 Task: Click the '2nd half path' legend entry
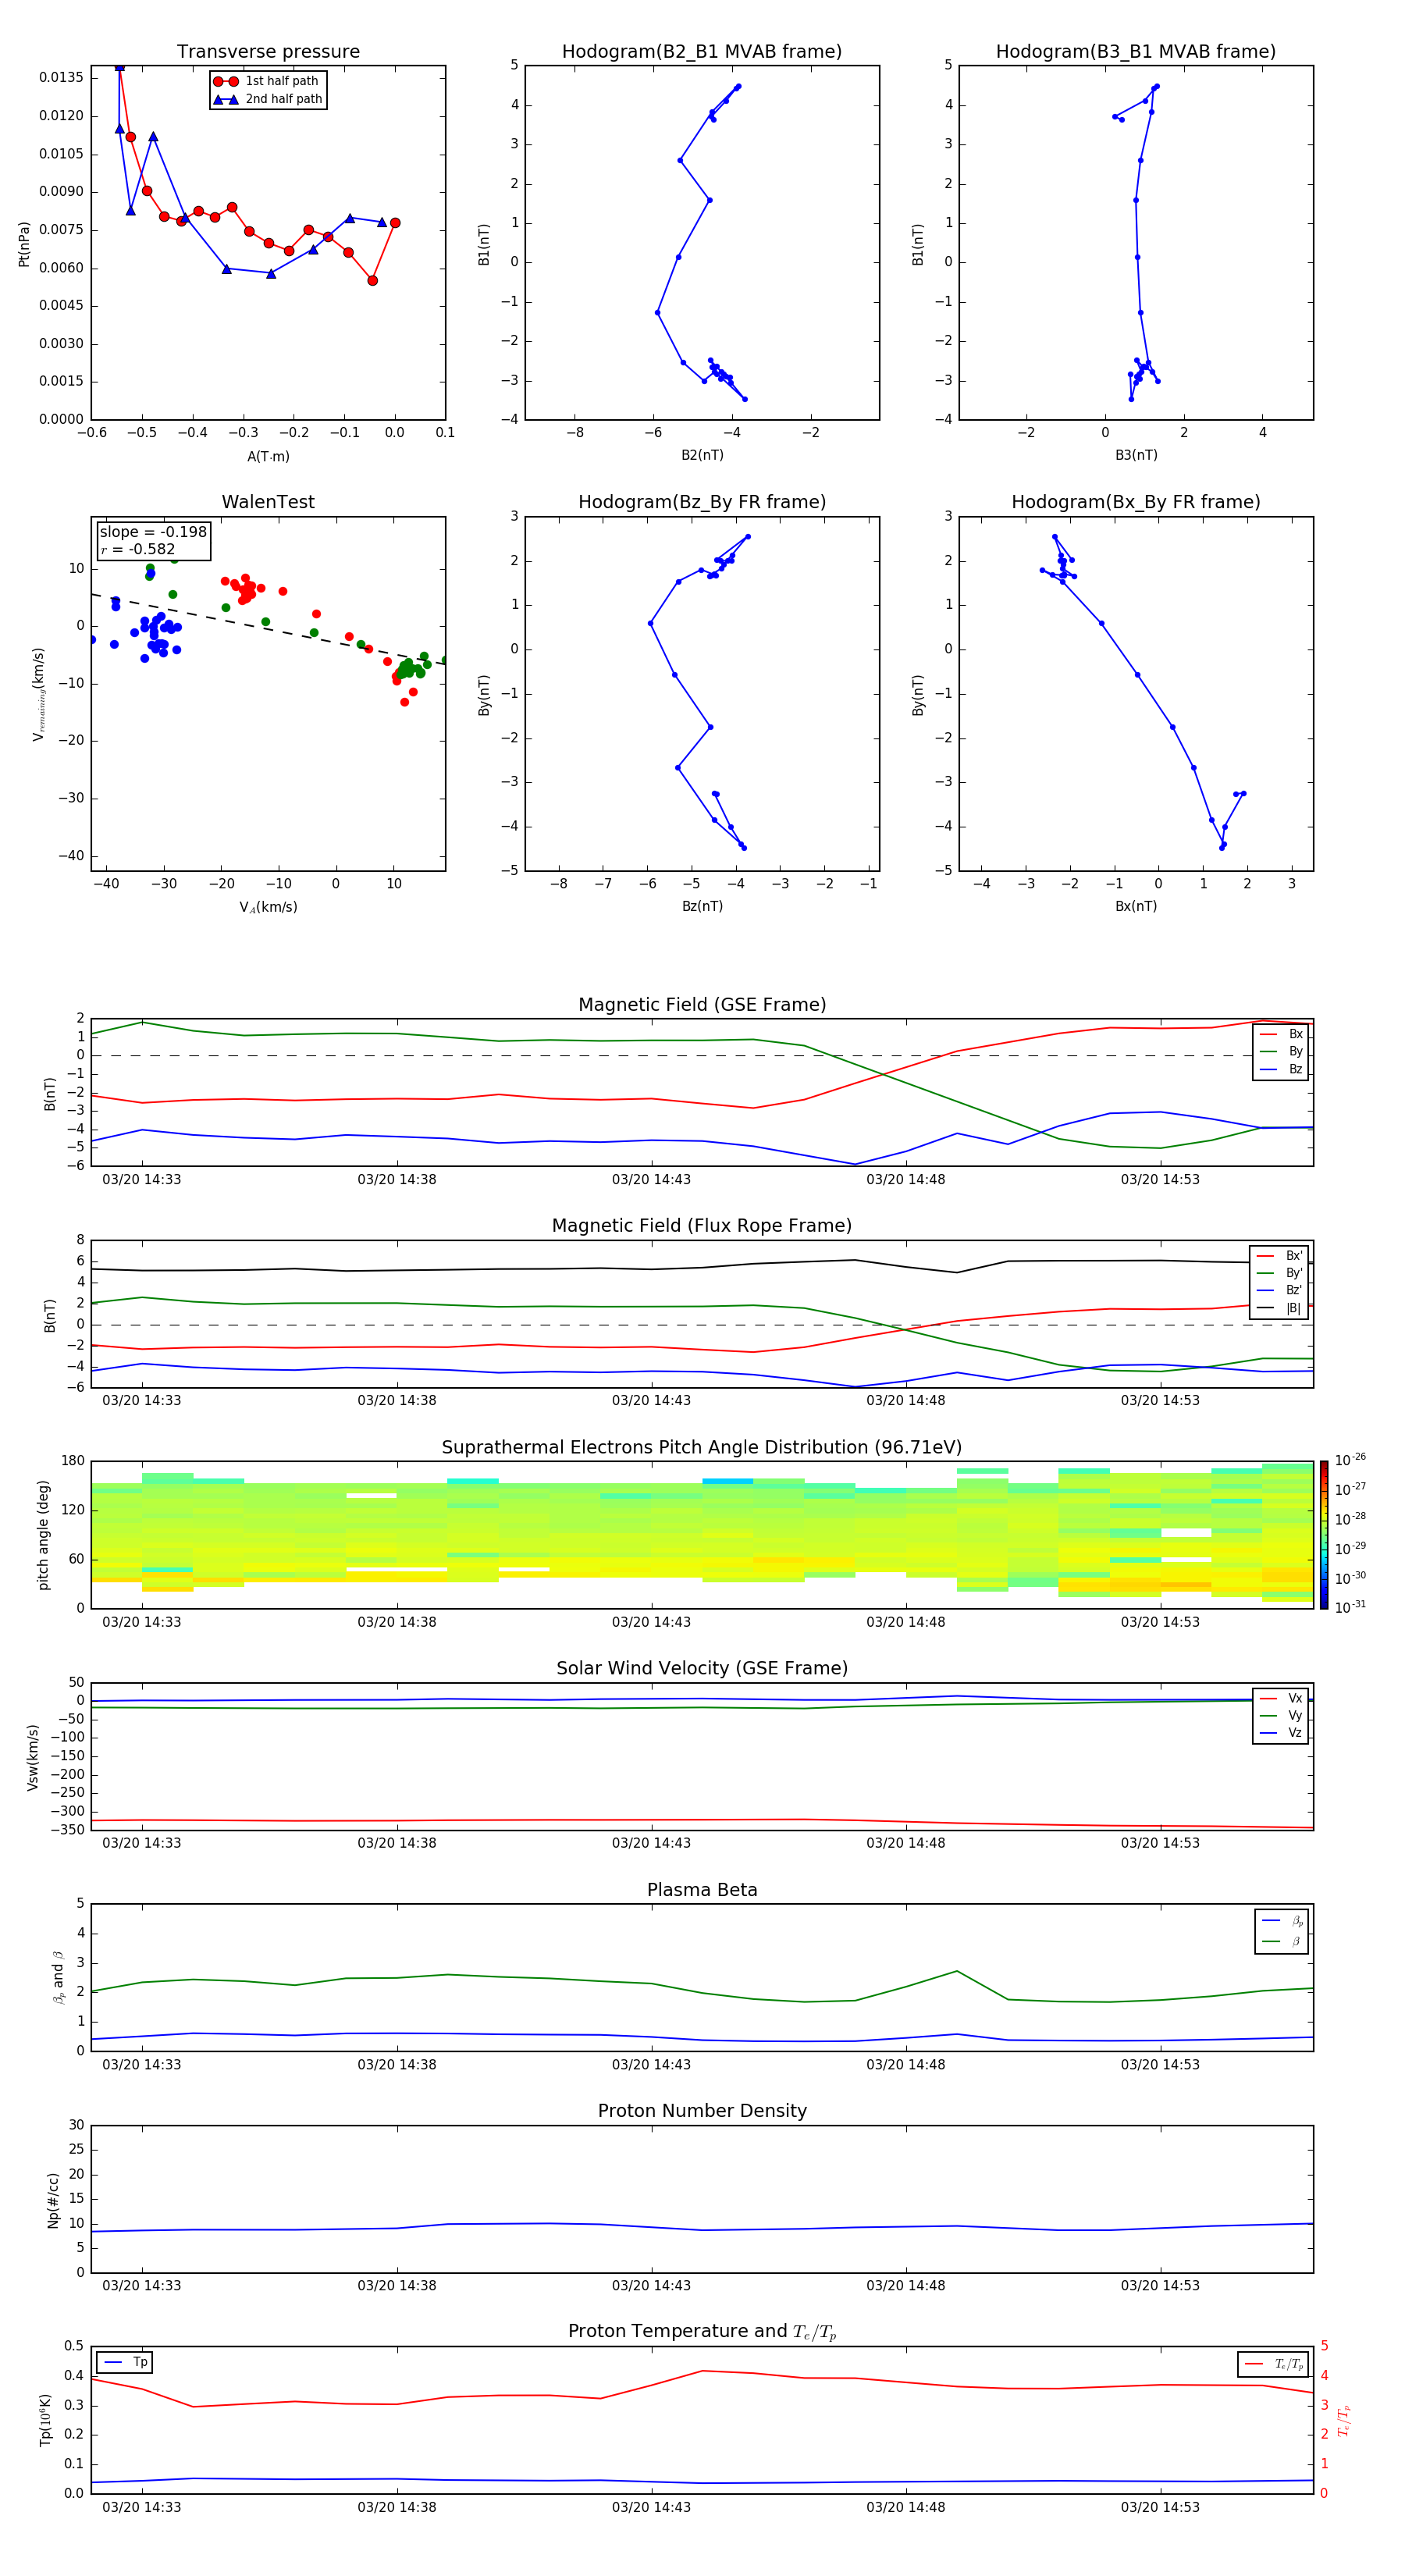[269, 99]
